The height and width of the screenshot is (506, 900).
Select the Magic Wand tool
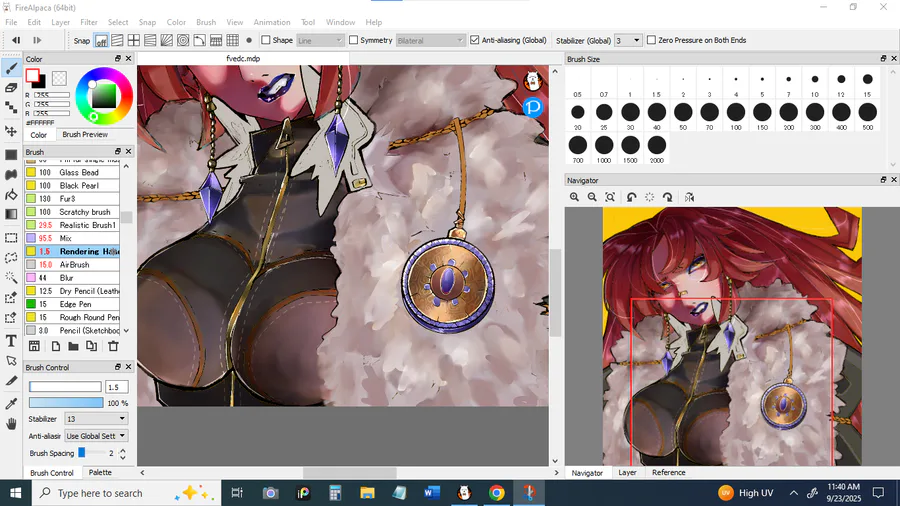click(x=11, y=277)
